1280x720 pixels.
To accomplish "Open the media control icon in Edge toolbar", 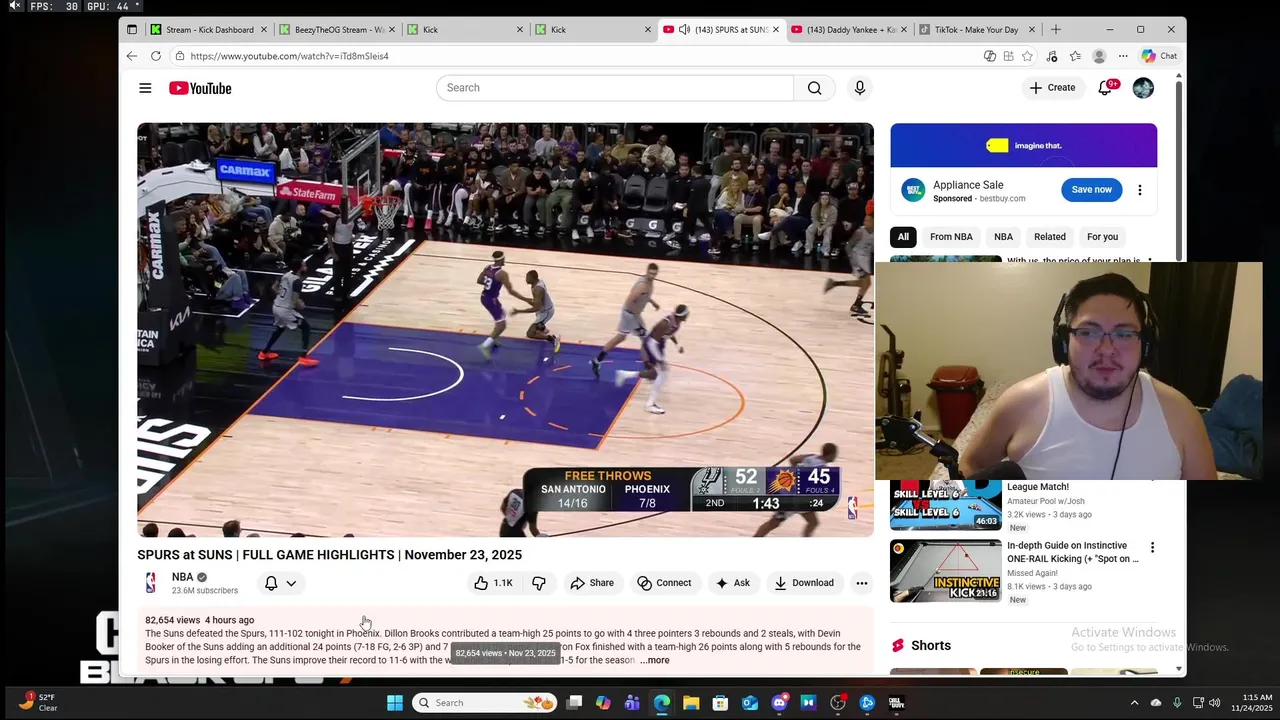I will coord(1052,56).
